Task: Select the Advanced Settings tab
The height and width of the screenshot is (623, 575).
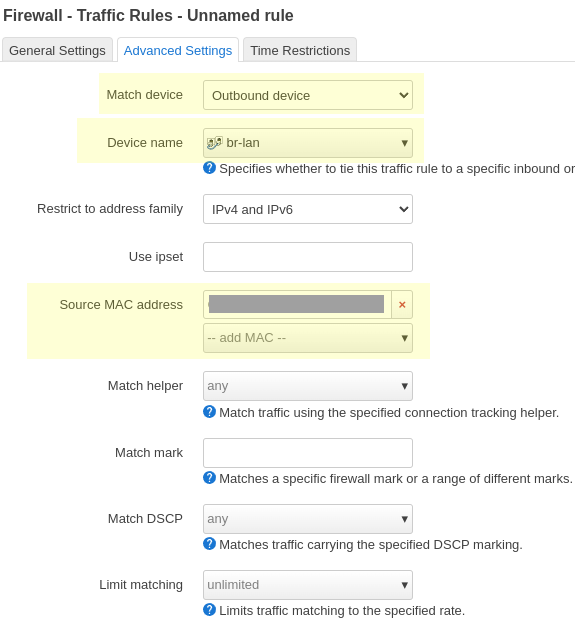Action: click(x=178, y=50)
